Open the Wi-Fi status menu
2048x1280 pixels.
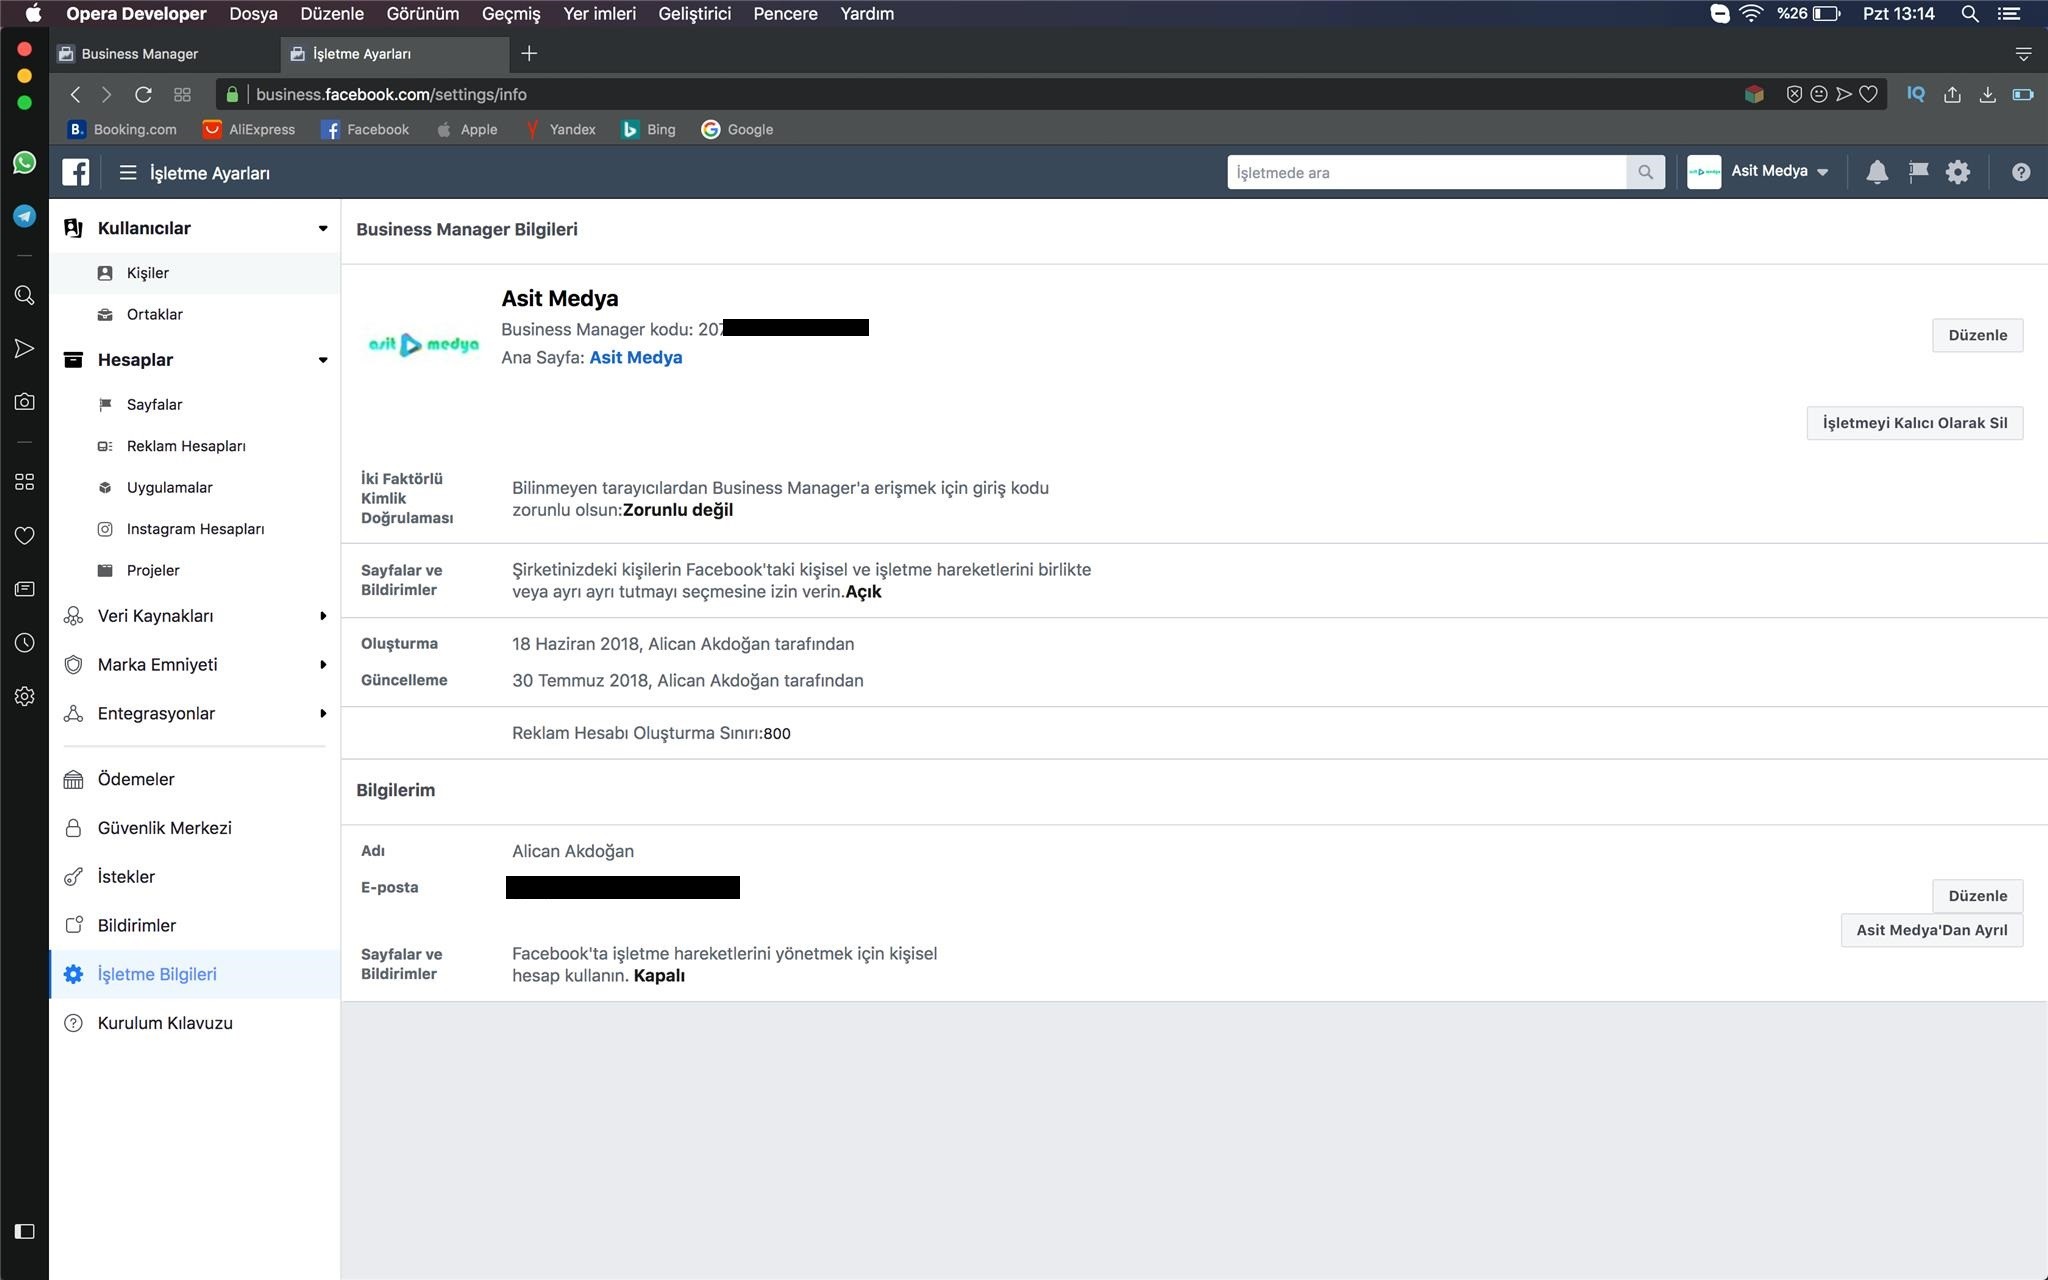click(x=1751, y=14)
